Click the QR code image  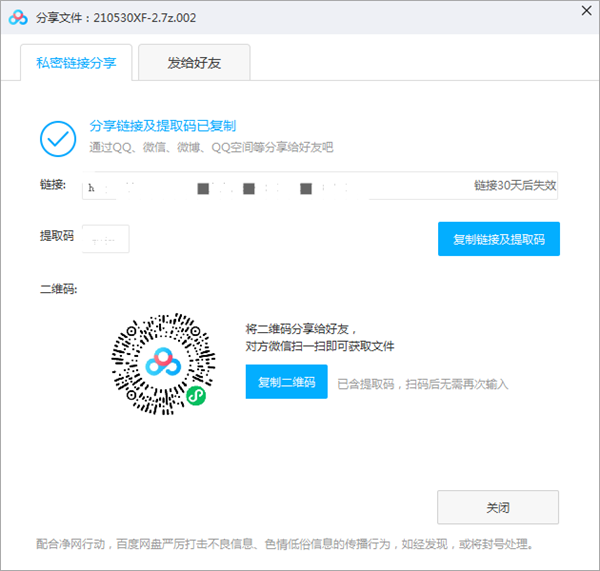pyautogui.click(x=163, y=364)
